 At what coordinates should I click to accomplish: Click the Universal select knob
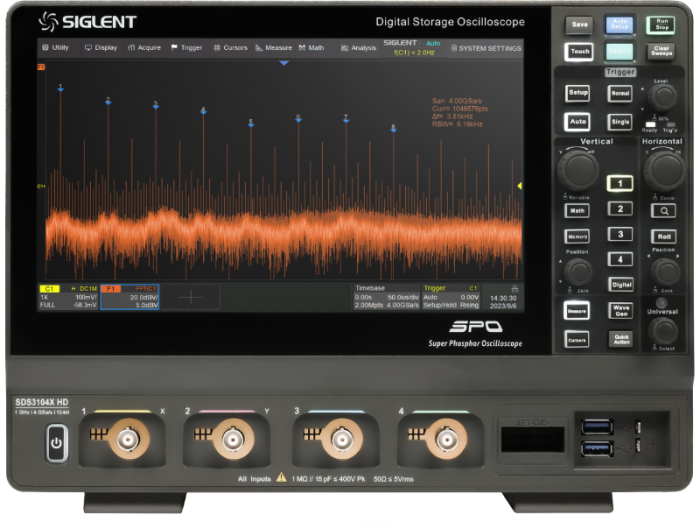click(x=663, y=330)
